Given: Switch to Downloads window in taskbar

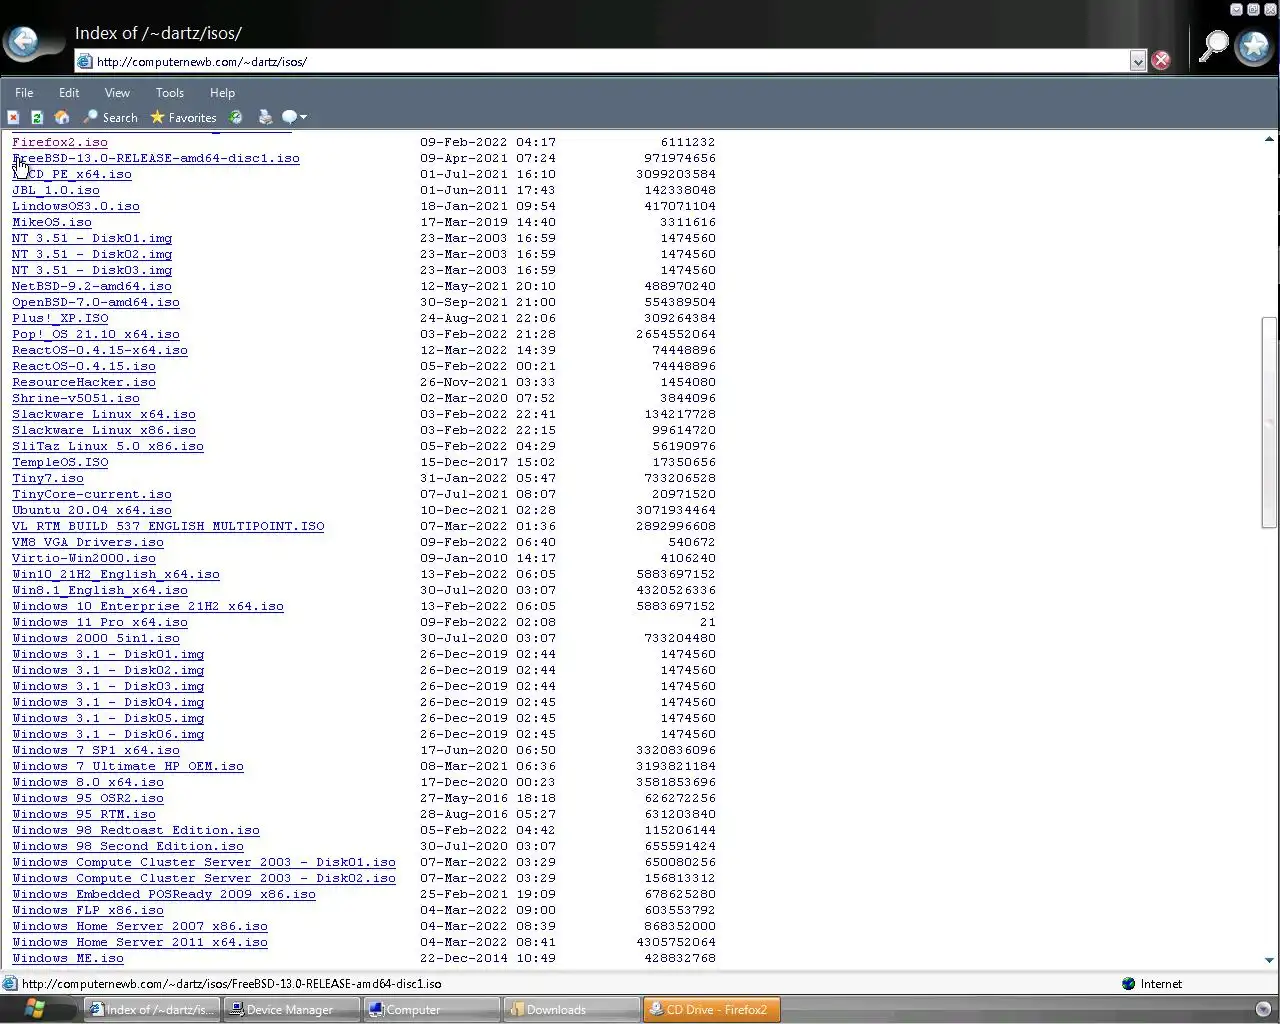Looking at the screenshot, I should 571,1010.
